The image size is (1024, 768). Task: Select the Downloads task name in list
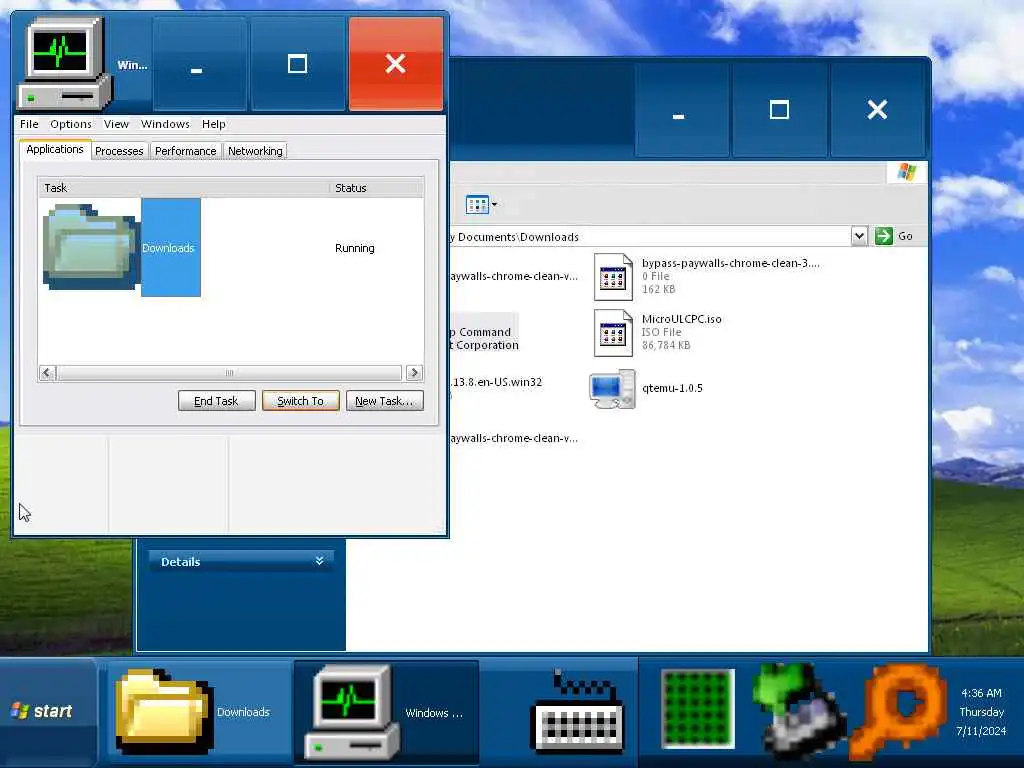point(168,248)
